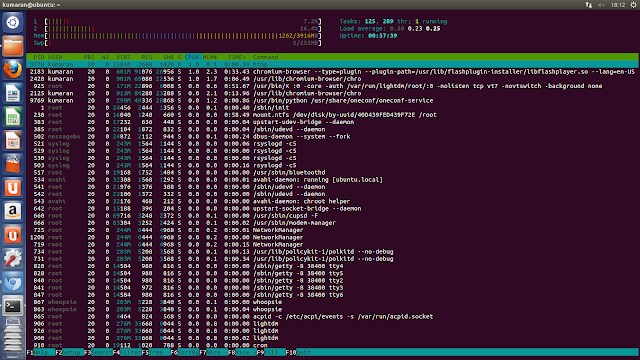Select avahi-daemon: running [ubuntu.local] row
The height and width of the screenshot is (360, 640).
tap(332, 180)
